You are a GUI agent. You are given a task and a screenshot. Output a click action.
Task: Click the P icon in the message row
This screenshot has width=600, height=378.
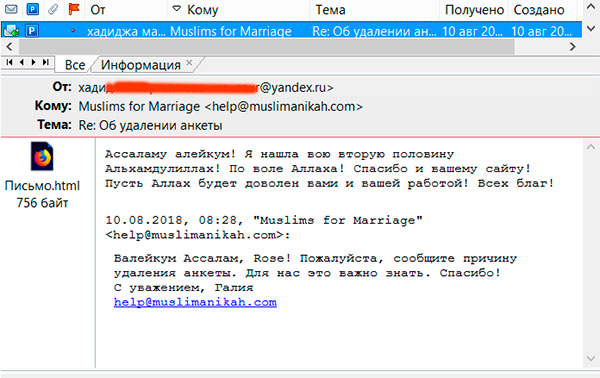32,30
